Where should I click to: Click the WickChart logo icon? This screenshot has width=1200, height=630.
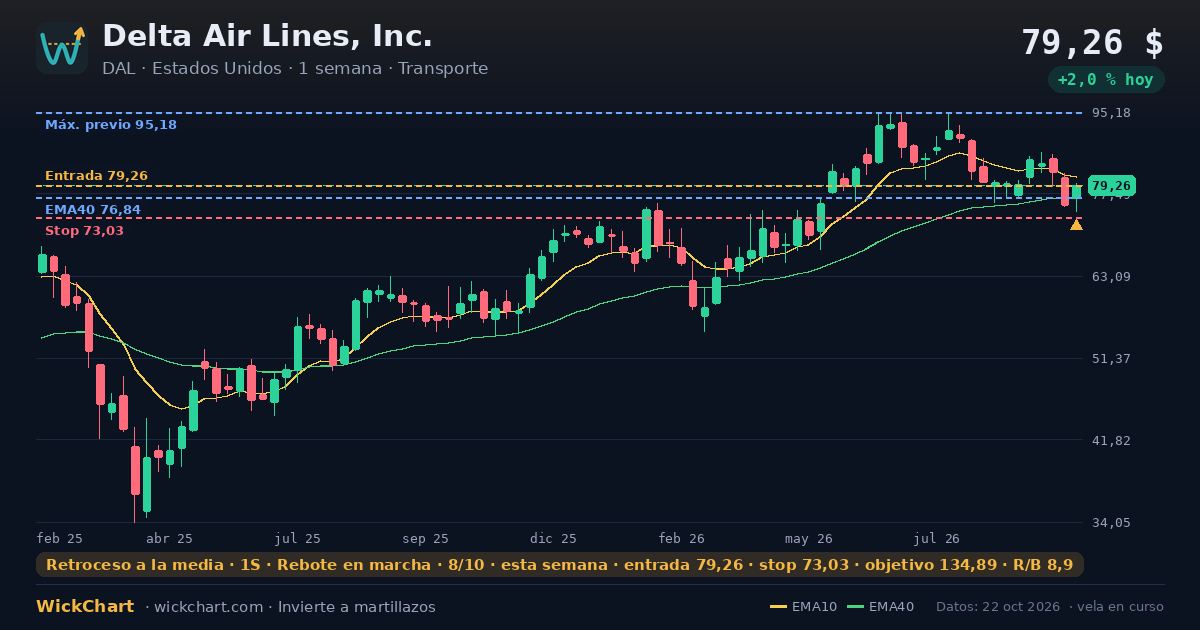pyautogui.click(x=62, y=48)
